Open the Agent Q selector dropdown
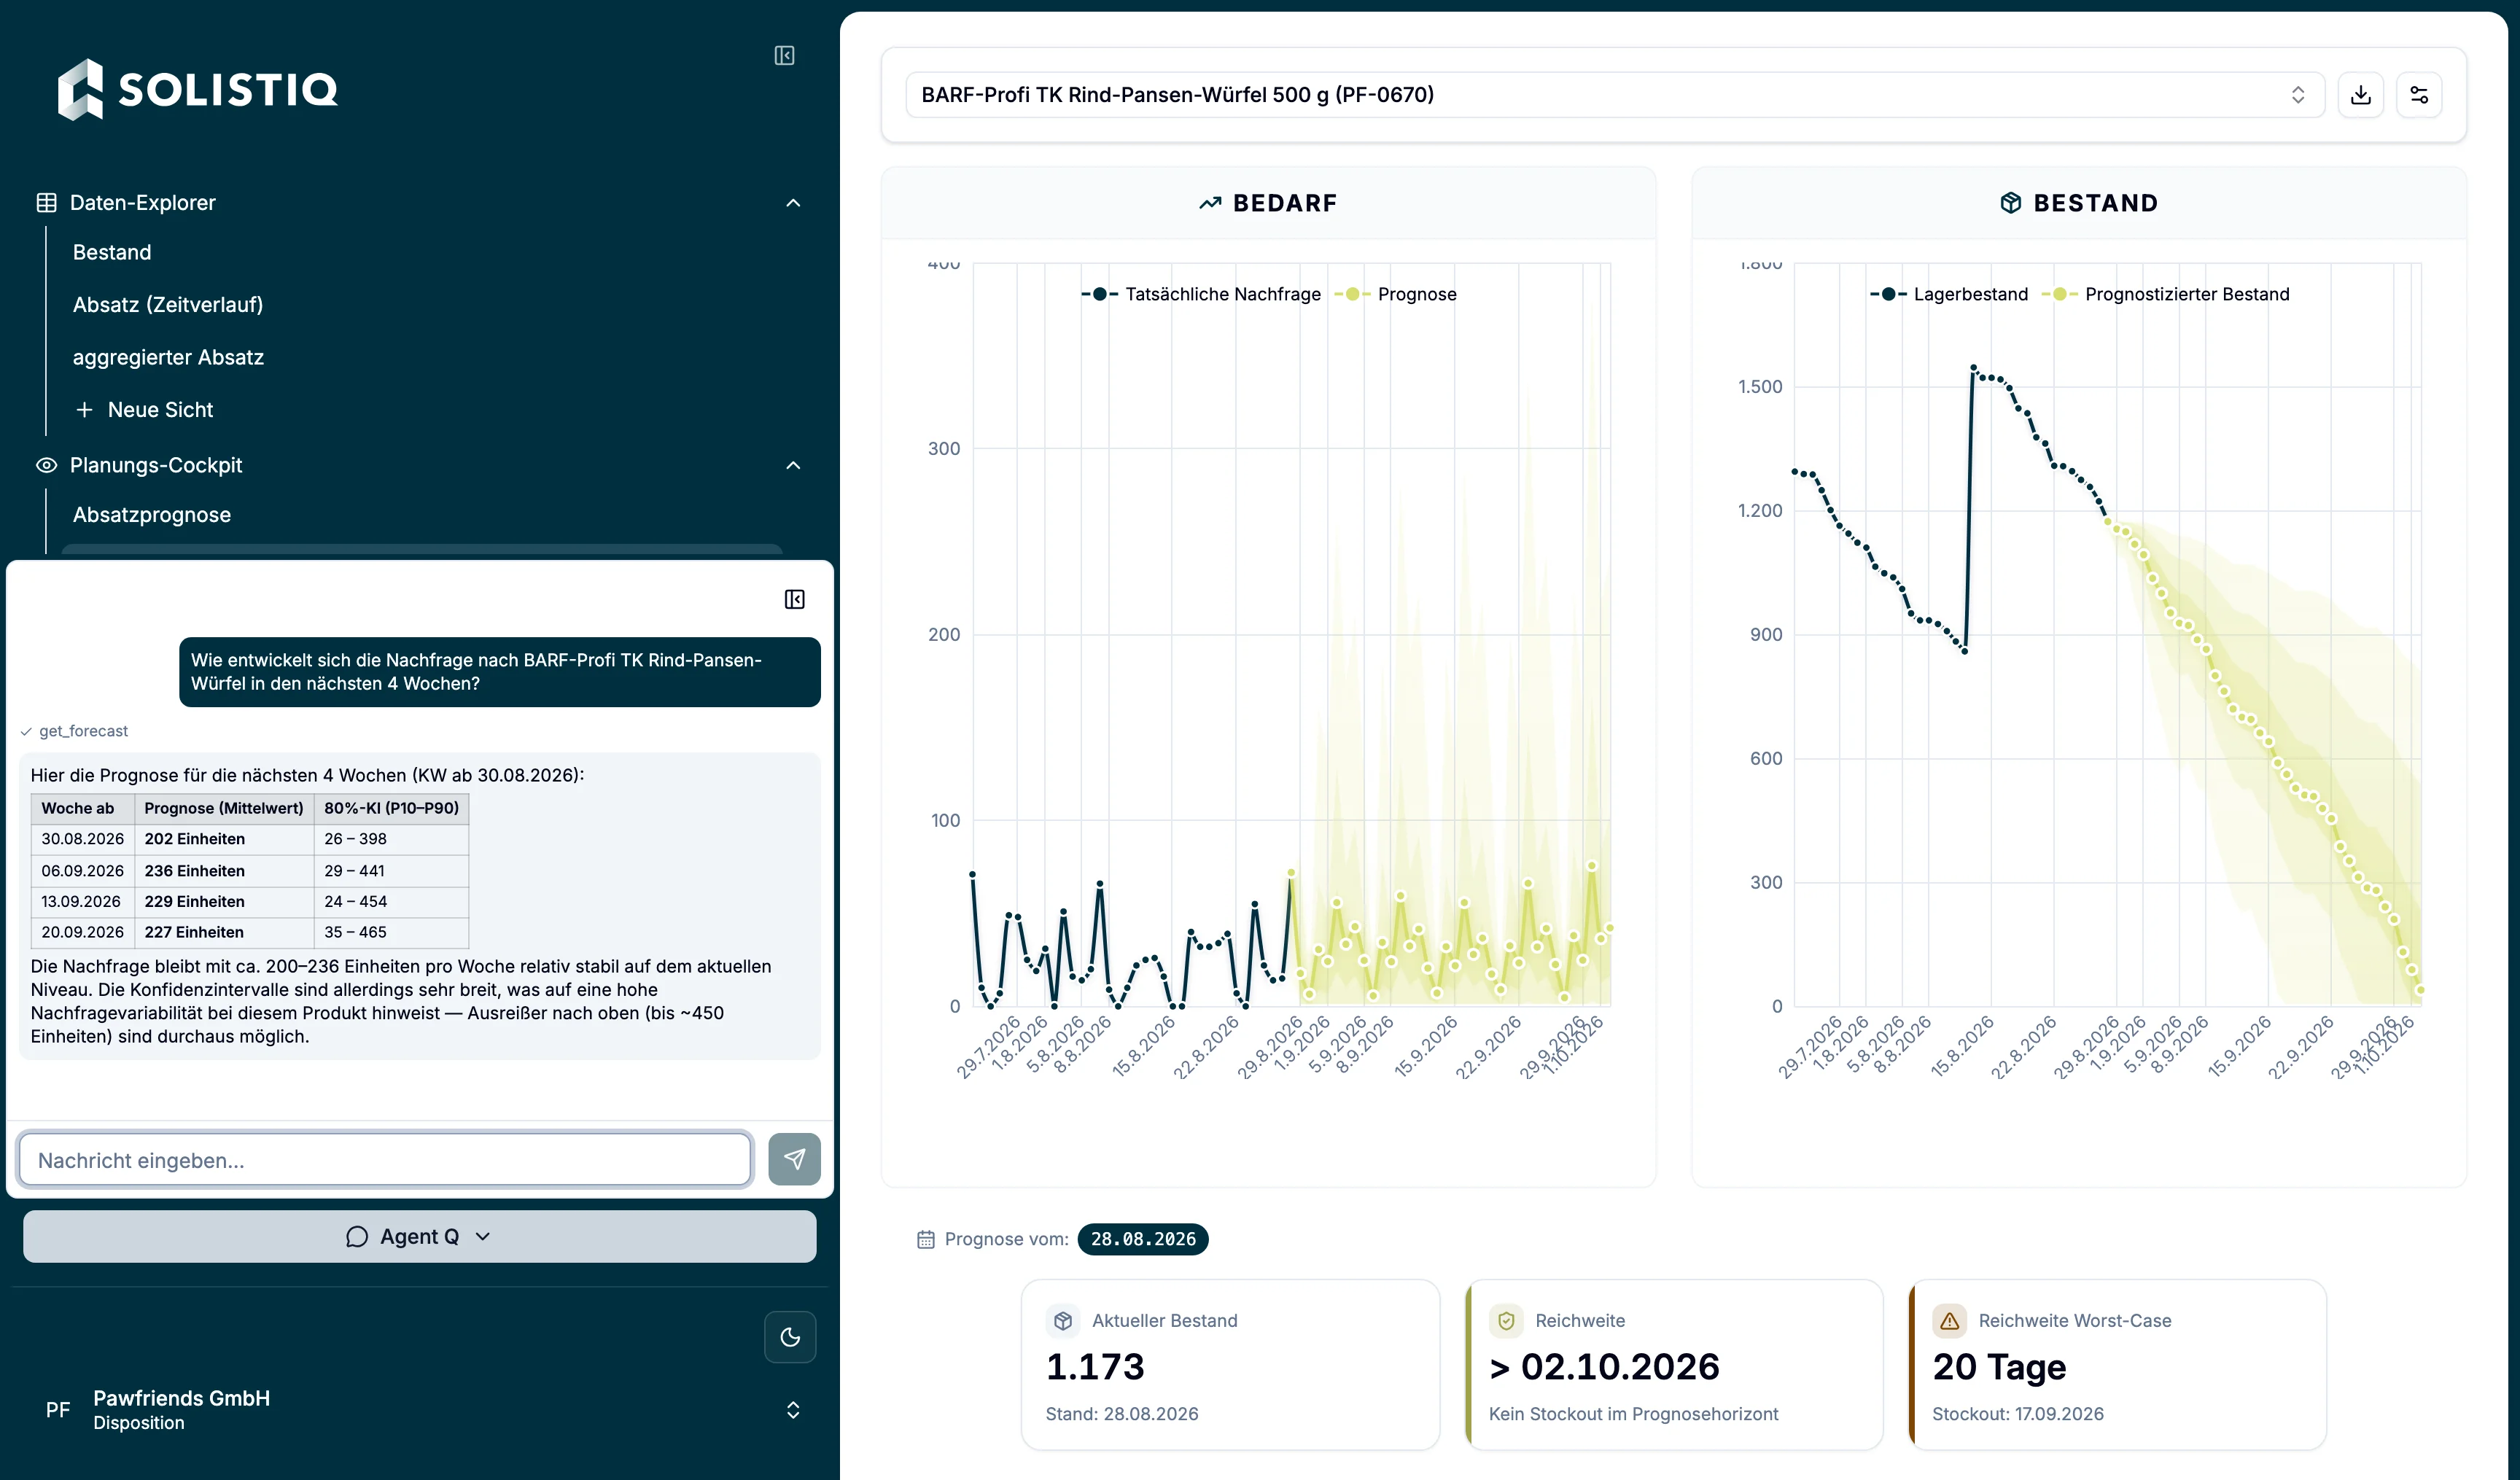The height and width of the screenshot is (1480, 2520). pyautogui.click(x=420, y=1237)
